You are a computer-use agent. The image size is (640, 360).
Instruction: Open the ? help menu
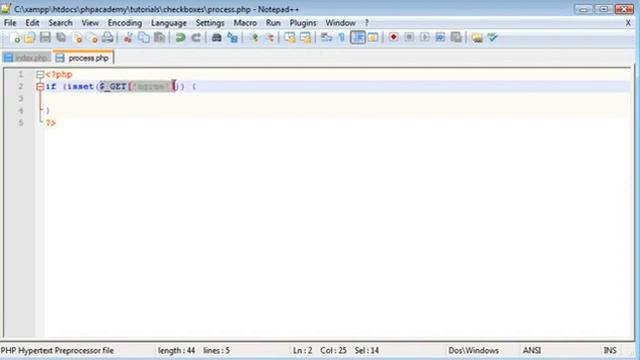(x=367, y=23)
